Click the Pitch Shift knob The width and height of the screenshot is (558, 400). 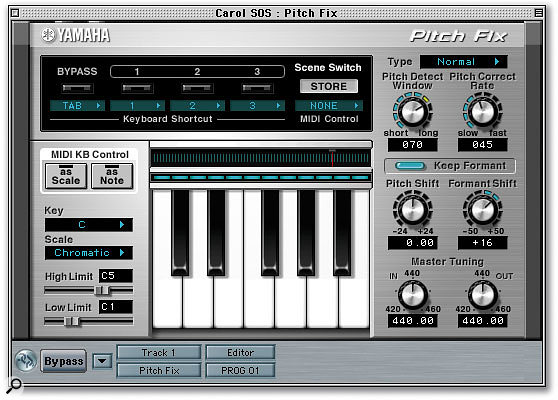(412, 209)
